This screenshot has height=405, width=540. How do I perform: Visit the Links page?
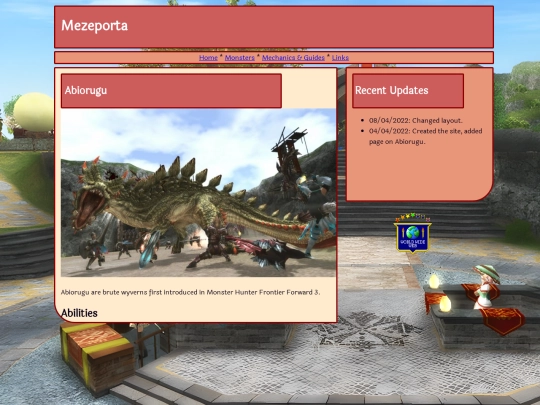(340, 58)
